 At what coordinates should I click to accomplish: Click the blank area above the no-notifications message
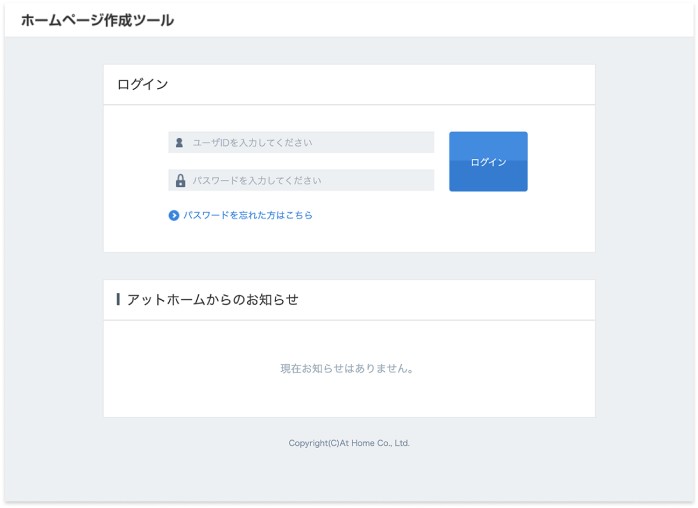point(348,339)
